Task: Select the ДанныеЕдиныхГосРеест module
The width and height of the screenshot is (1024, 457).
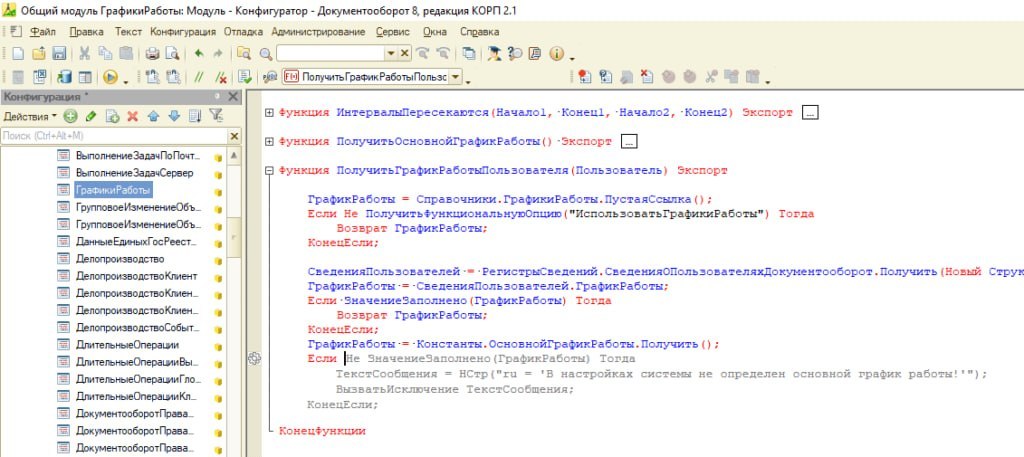Action: 136,242
